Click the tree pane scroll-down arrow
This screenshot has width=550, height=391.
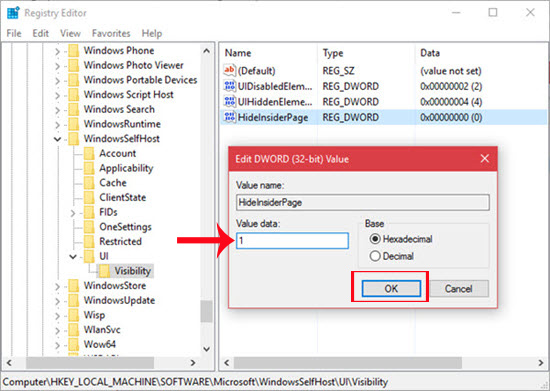(207, 349)
